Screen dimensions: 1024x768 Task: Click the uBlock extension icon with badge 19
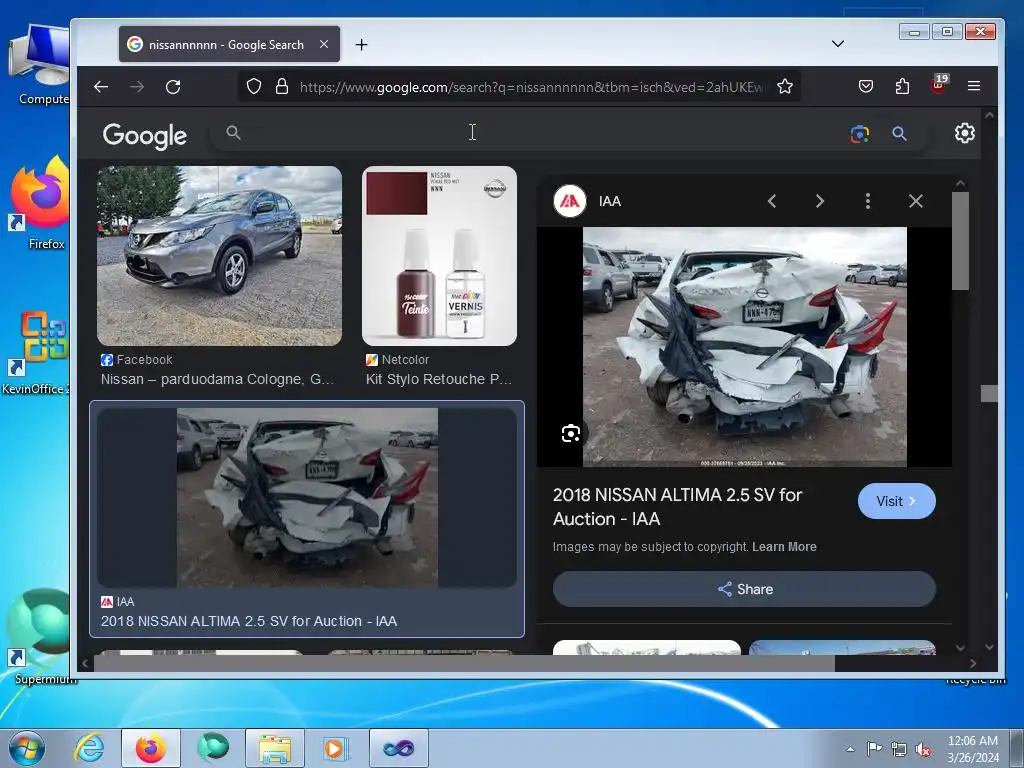[938, 86]
